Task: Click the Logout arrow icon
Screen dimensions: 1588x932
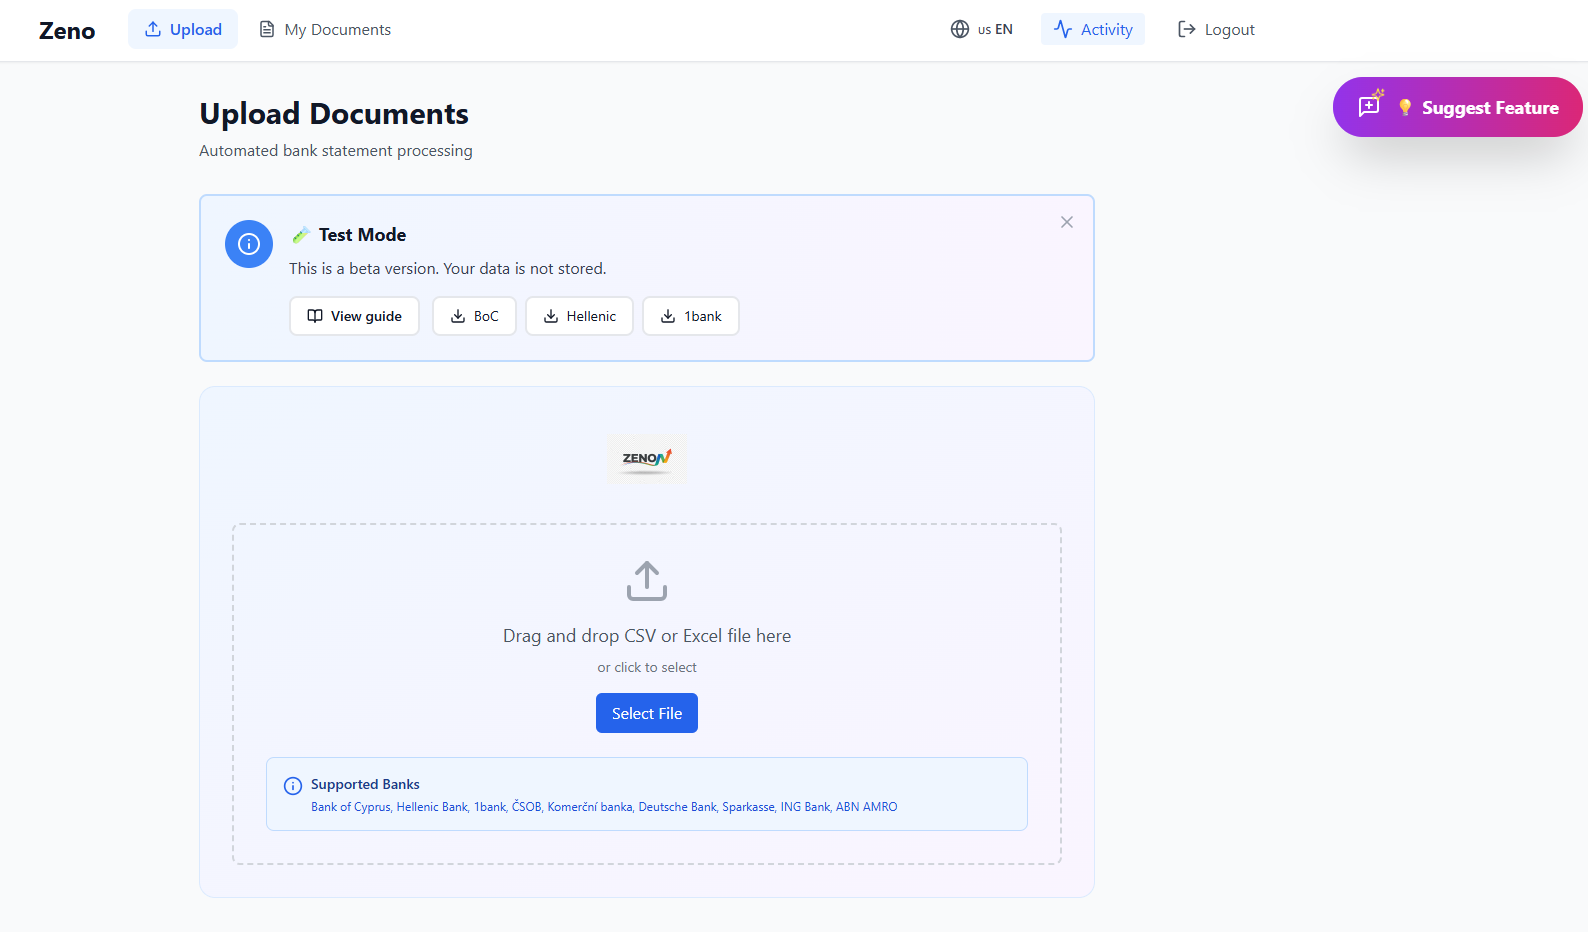Action: [1187, 29]
